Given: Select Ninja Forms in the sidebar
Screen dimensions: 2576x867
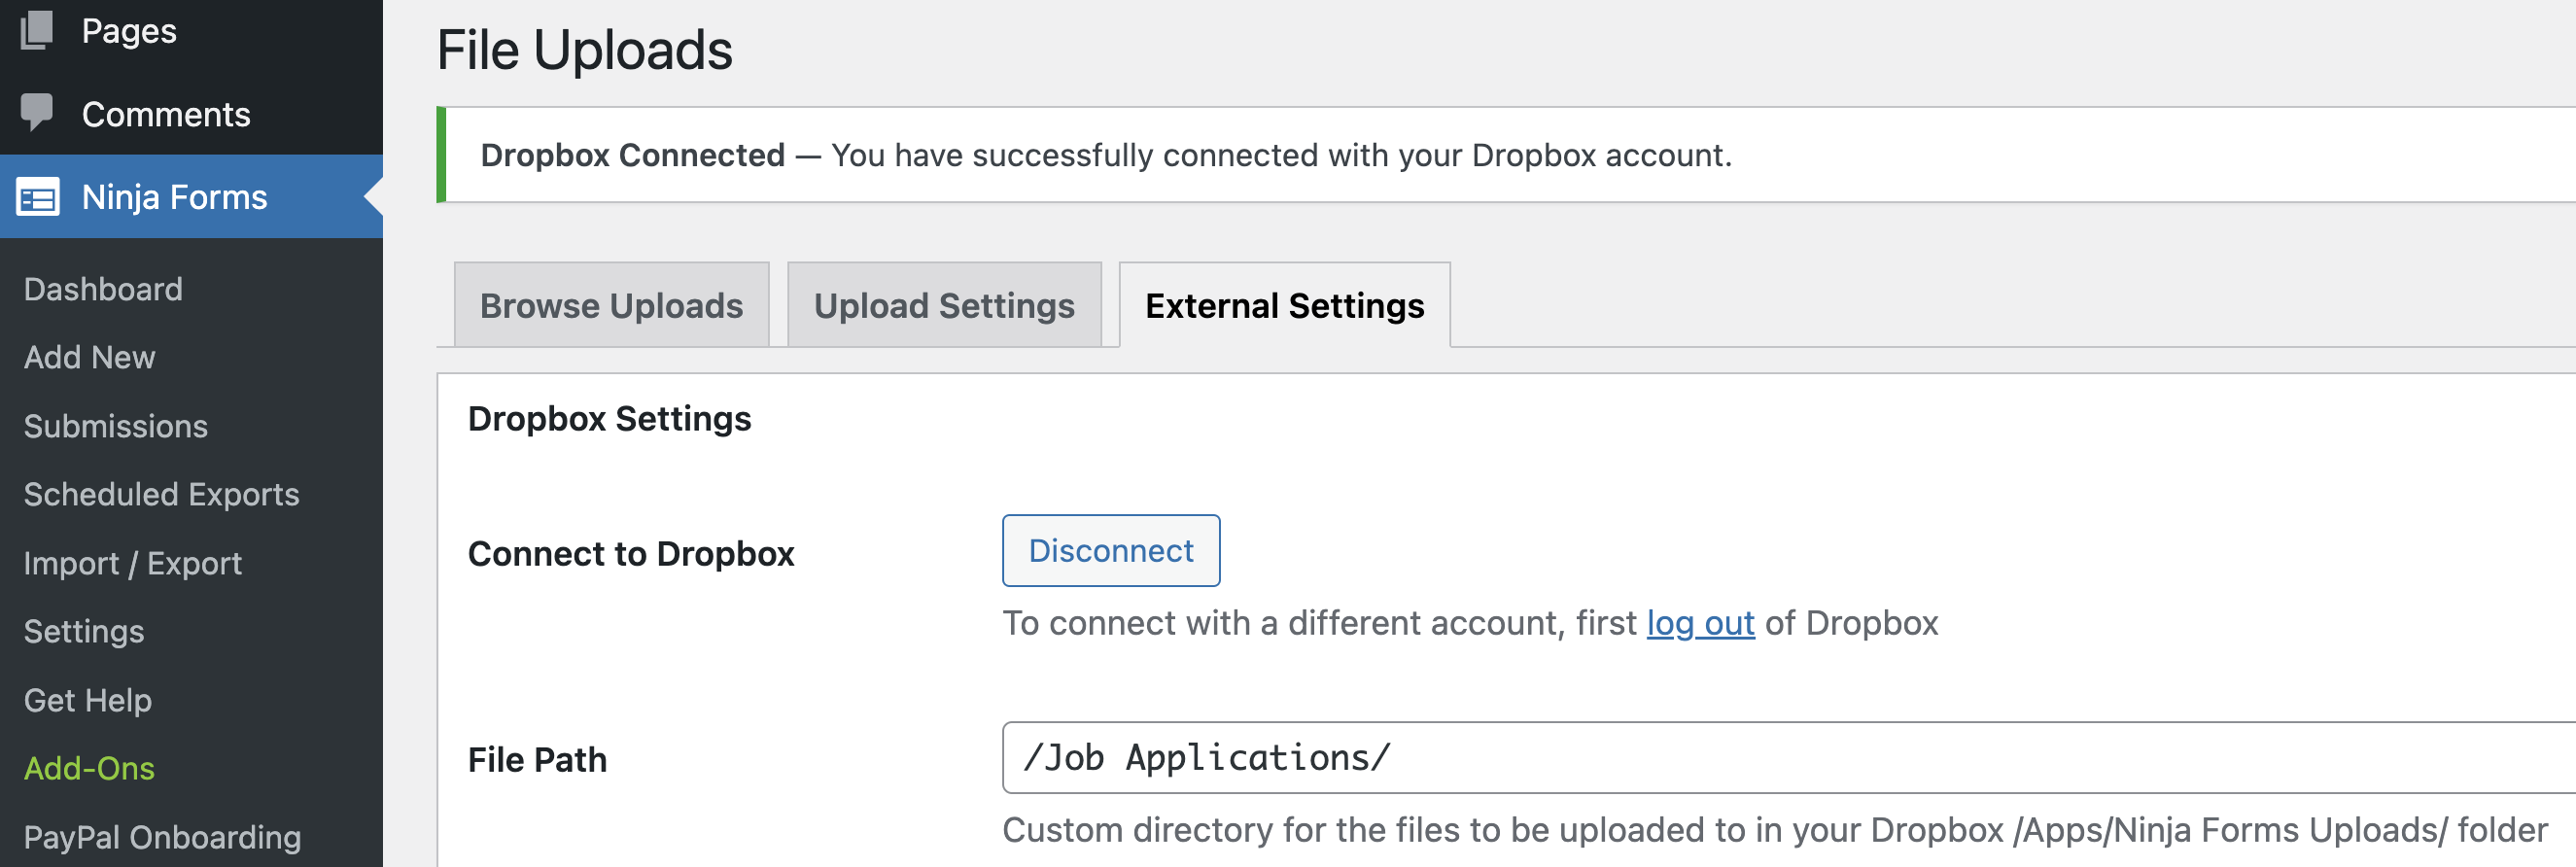Looking at the screenshot, I should pos(191,197).
